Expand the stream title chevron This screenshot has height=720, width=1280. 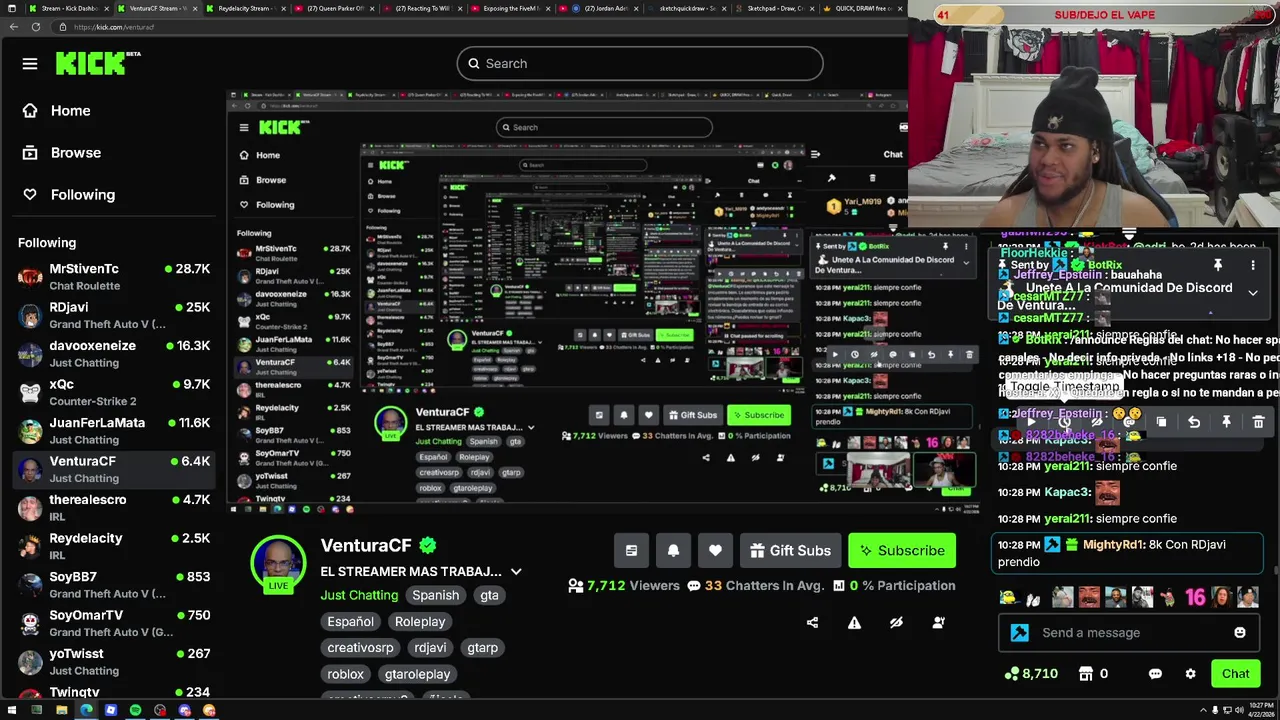tap(516, 572)
